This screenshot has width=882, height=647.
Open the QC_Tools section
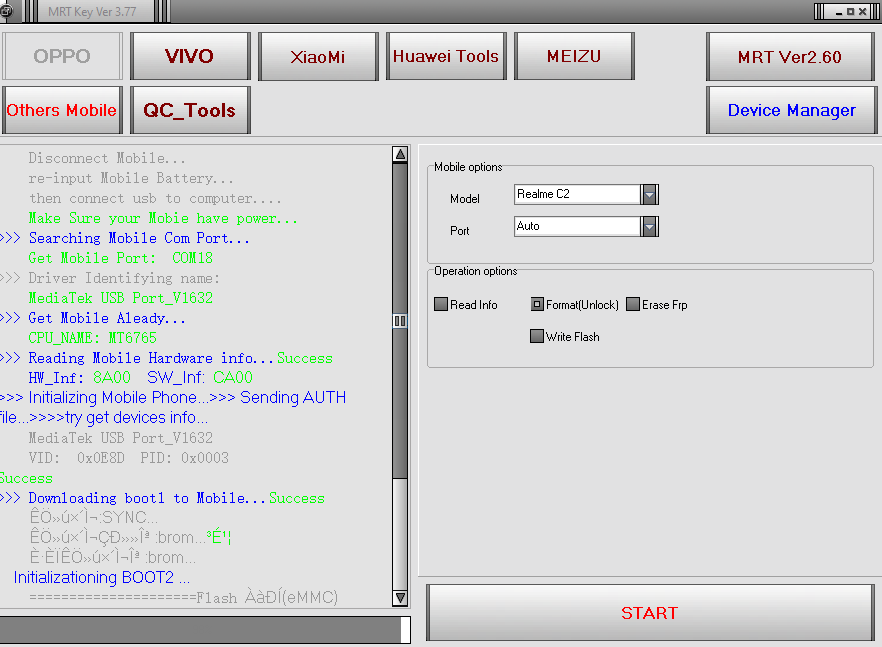190,110
